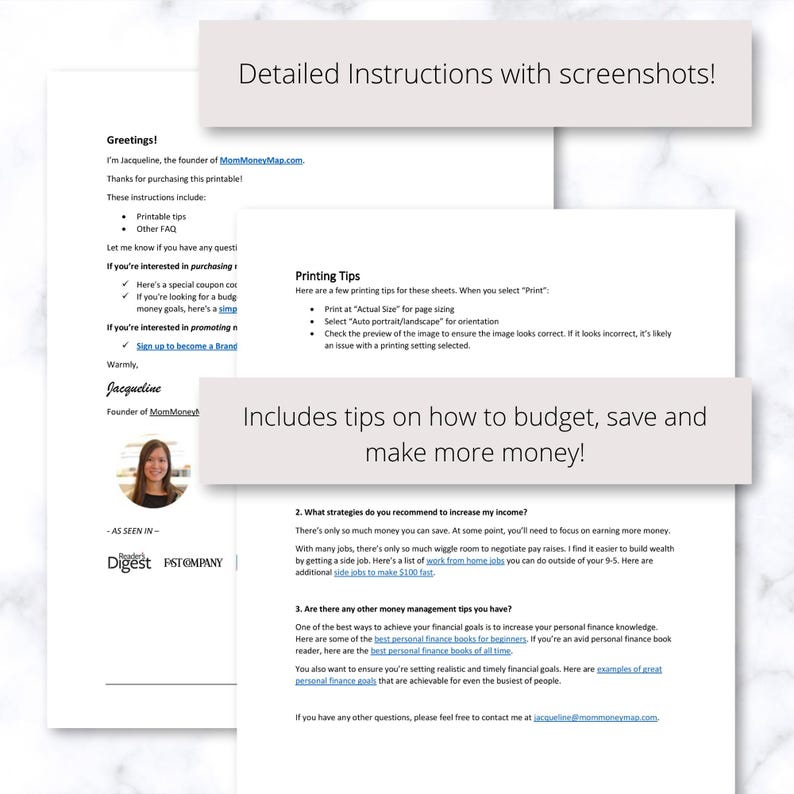Click the Detailed Instructions with screenshots banner
The width and height of the screenshot is (794, 794).
tap(475, 73)
